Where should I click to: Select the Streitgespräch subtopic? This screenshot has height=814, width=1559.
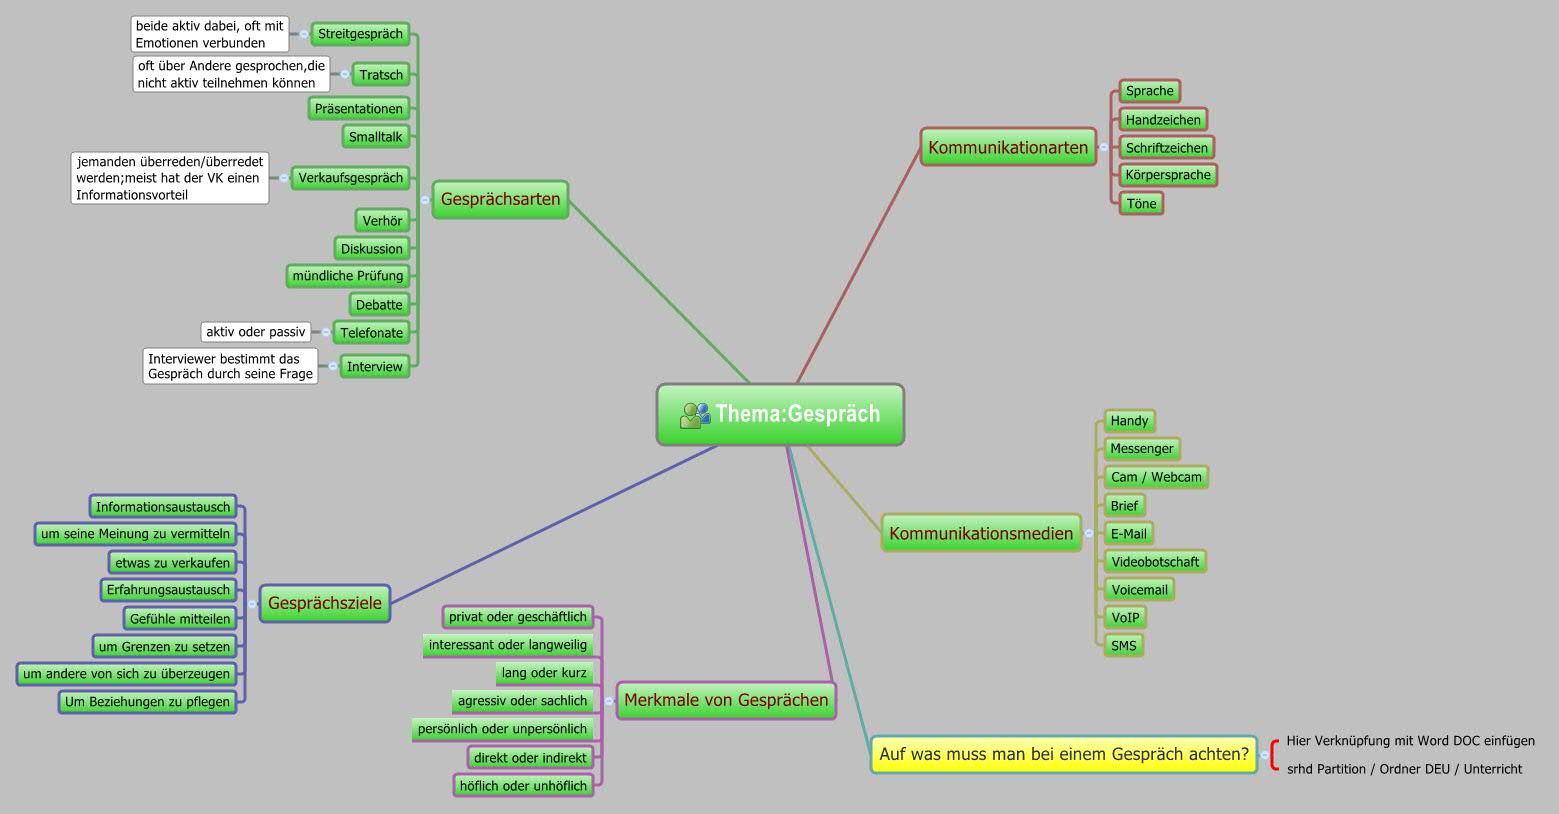pos(360,33)
